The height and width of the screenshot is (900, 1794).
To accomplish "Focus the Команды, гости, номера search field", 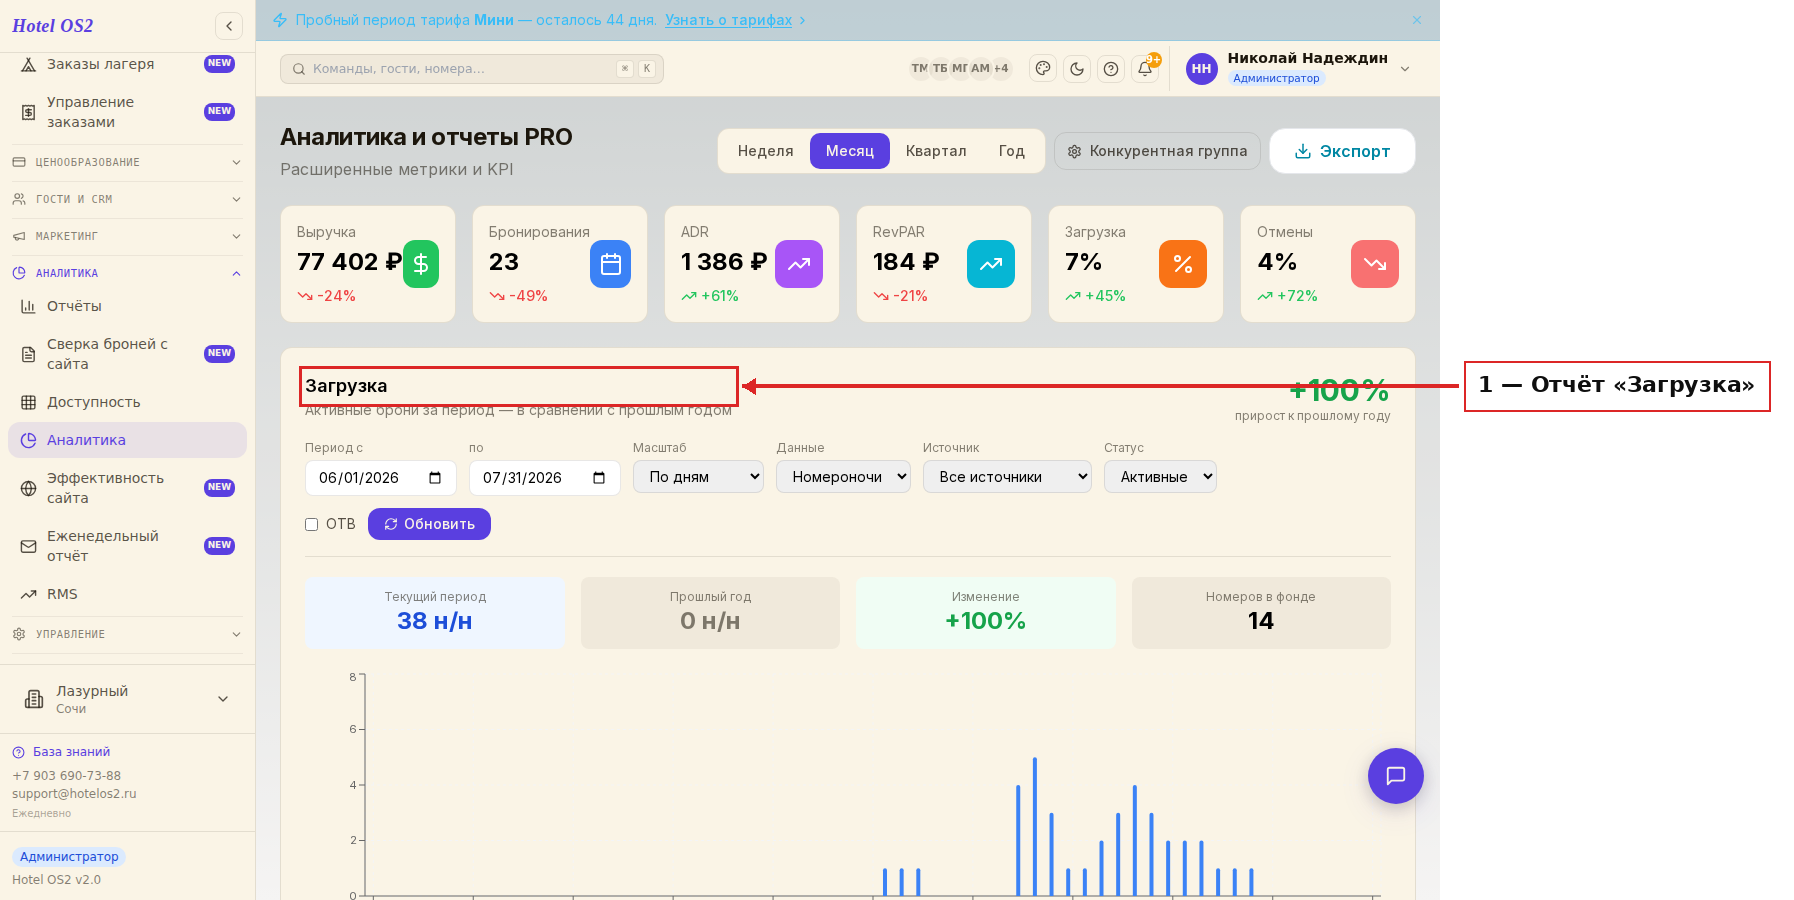I will [x=472, y=69].
